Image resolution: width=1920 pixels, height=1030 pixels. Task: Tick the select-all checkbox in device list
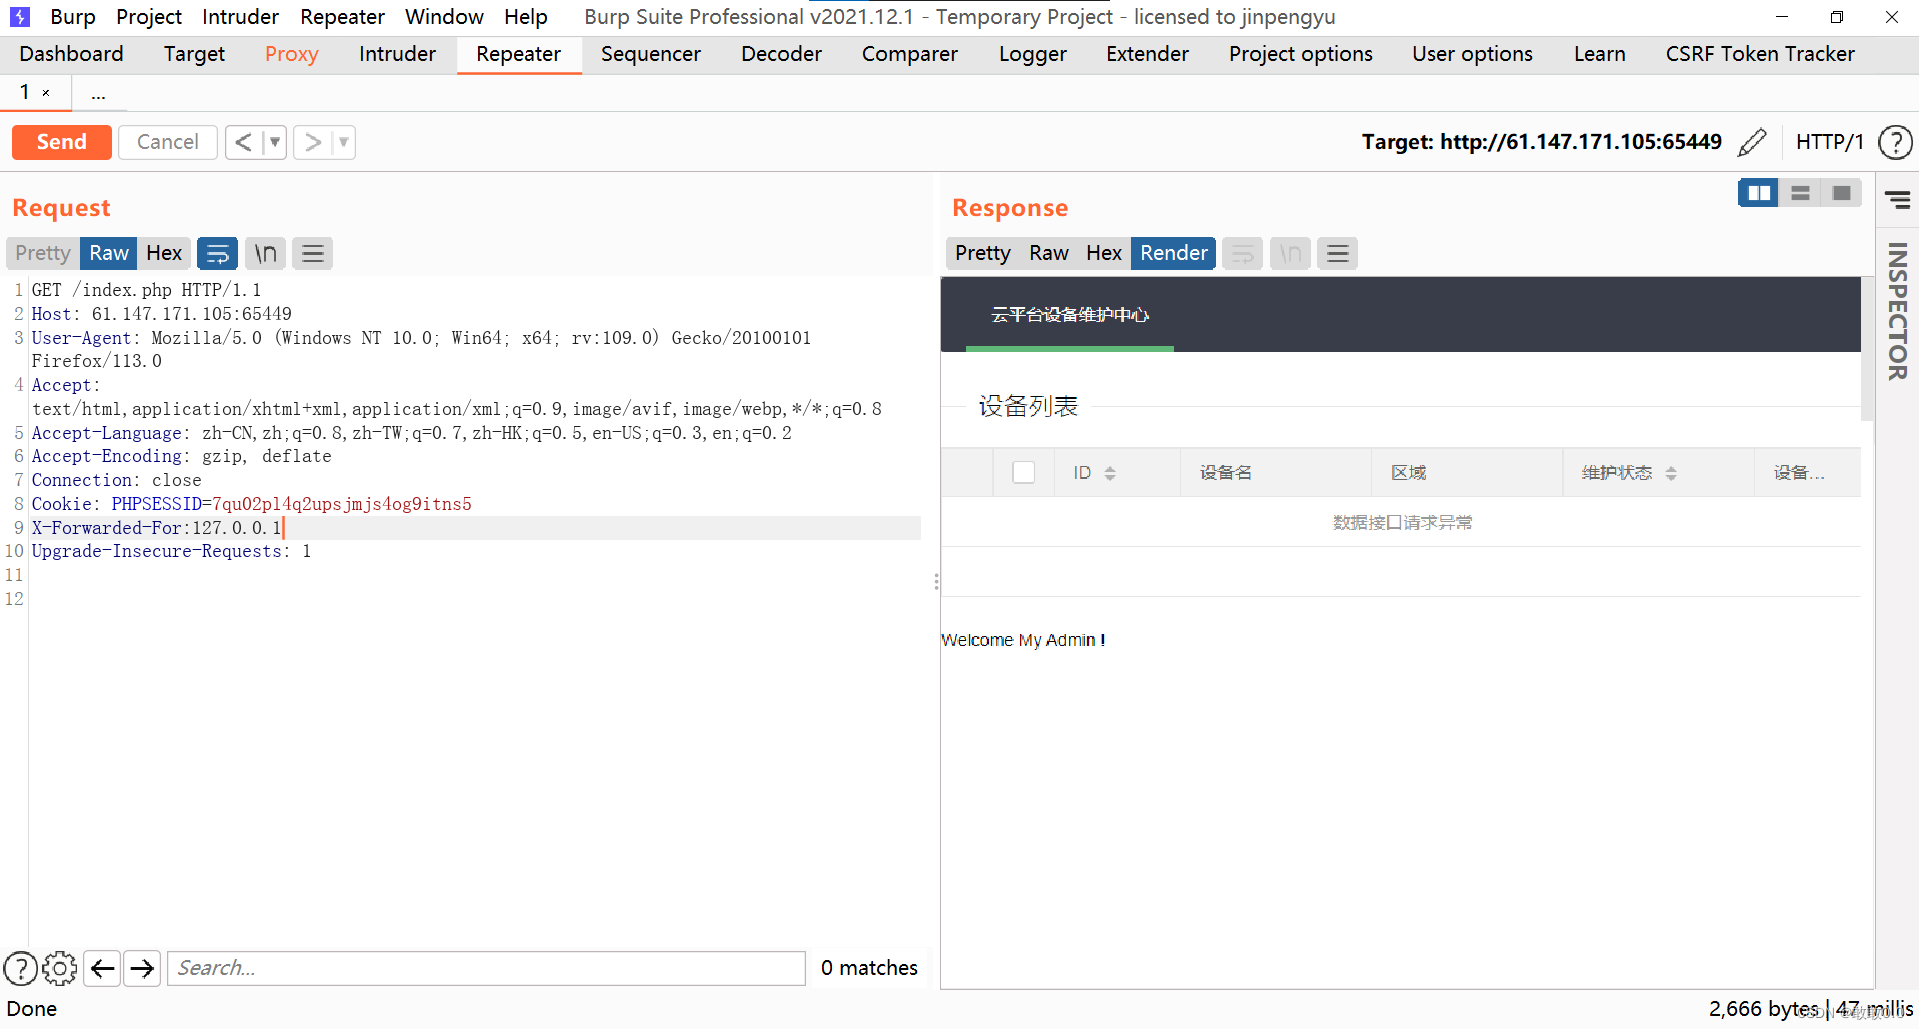1023,471
